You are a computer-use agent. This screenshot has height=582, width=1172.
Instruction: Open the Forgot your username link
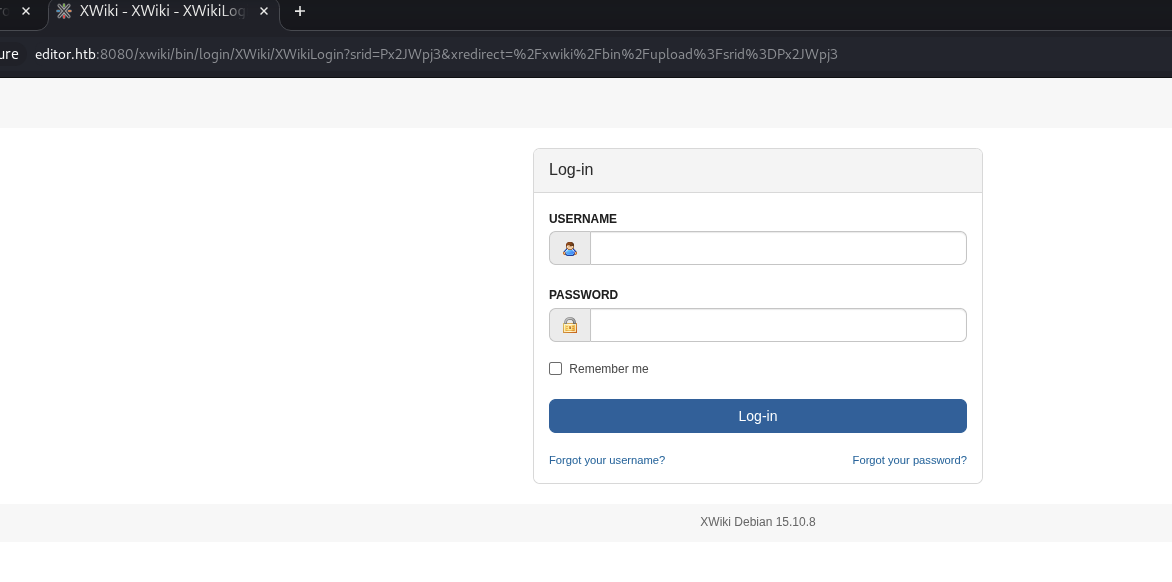[x=607, y=460]
